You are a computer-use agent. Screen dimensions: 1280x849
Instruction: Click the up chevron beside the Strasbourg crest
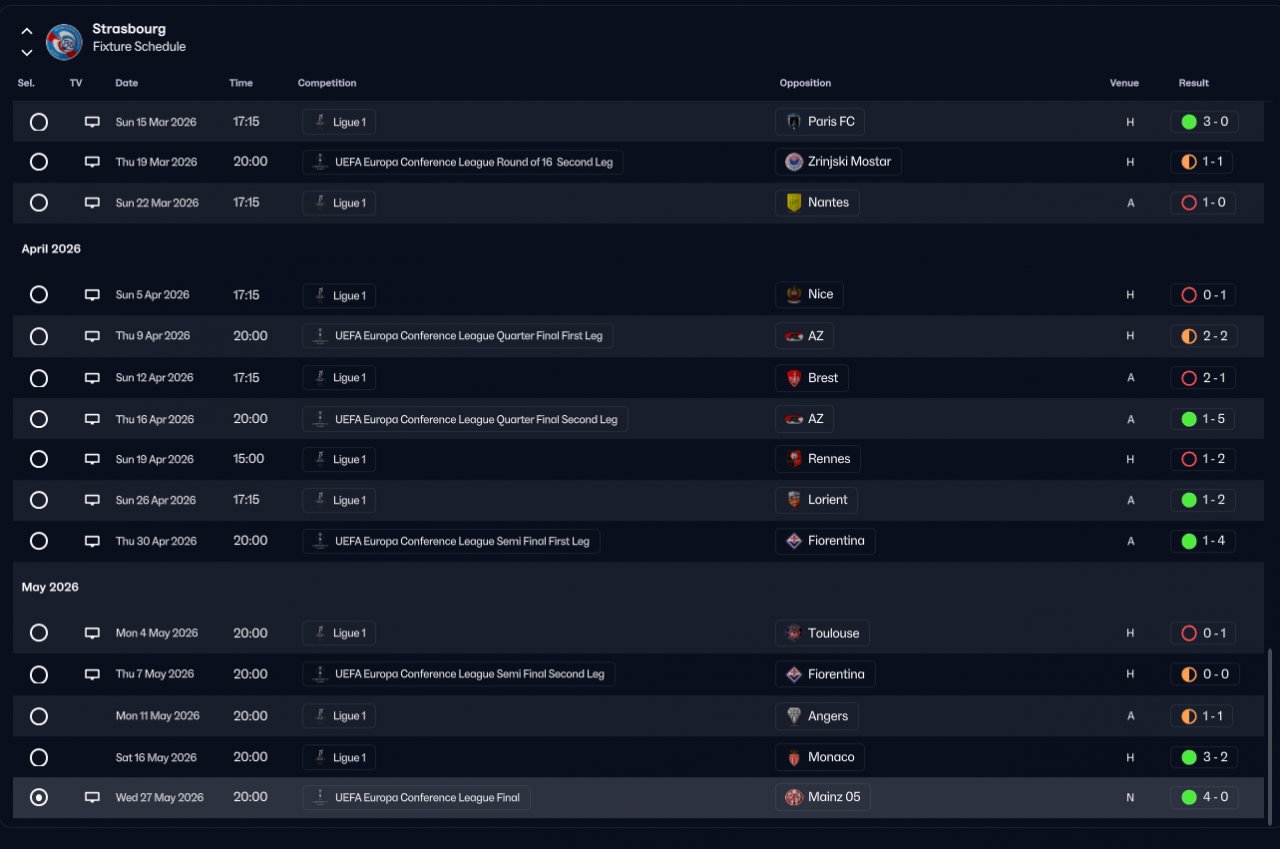click(x=27, y=31)
